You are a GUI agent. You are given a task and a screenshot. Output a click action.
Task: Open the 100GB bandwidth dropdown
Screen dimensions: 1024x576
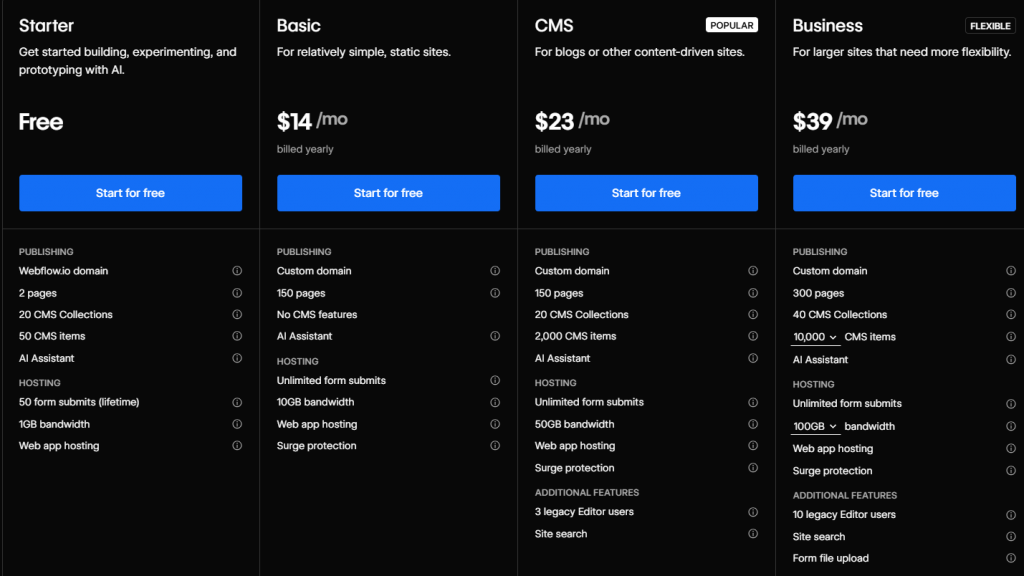pos(815,427)
